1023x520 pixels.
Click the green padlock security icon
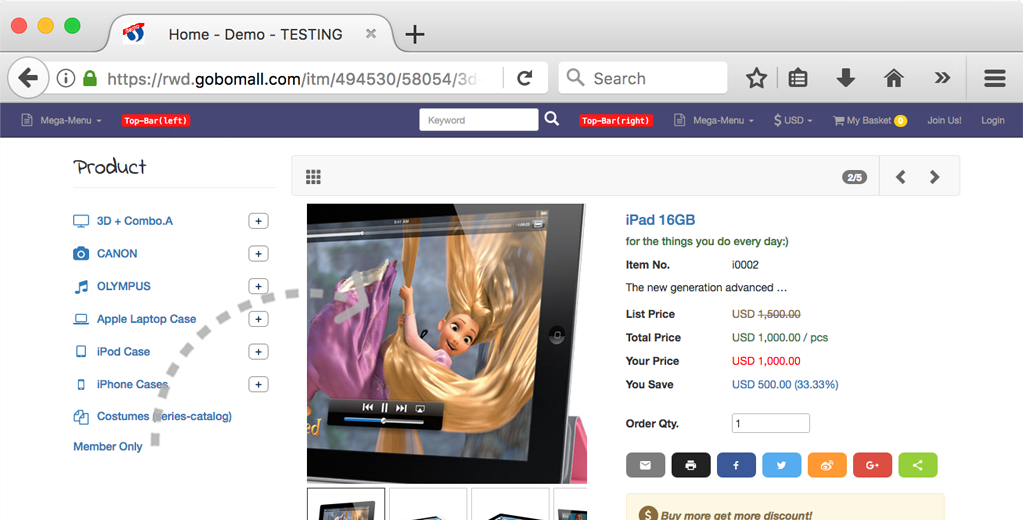(90, 78)
